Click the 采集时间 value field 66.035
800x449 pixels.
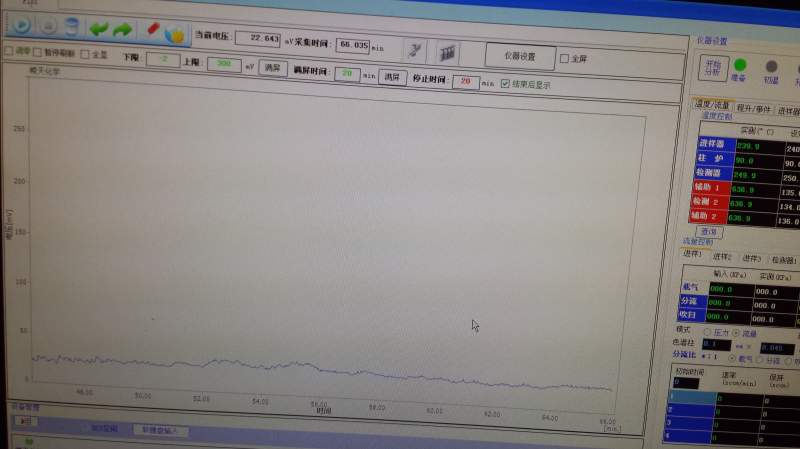coord(353,45)
